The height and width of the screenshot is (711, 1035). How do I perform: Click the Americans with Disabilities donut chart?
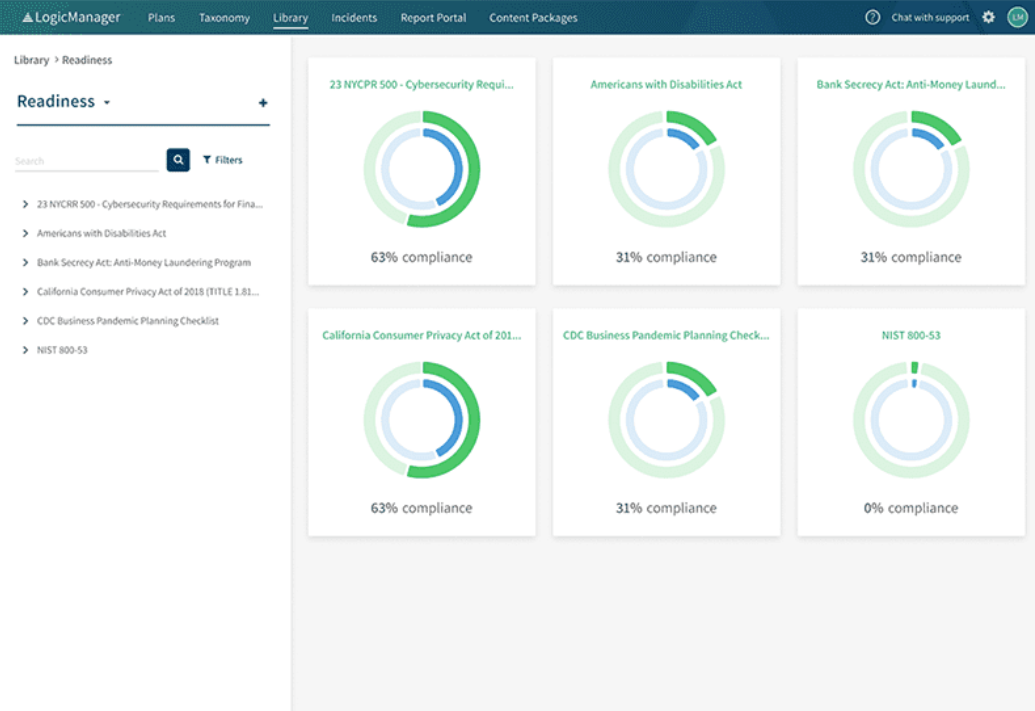tap(666, 169)
